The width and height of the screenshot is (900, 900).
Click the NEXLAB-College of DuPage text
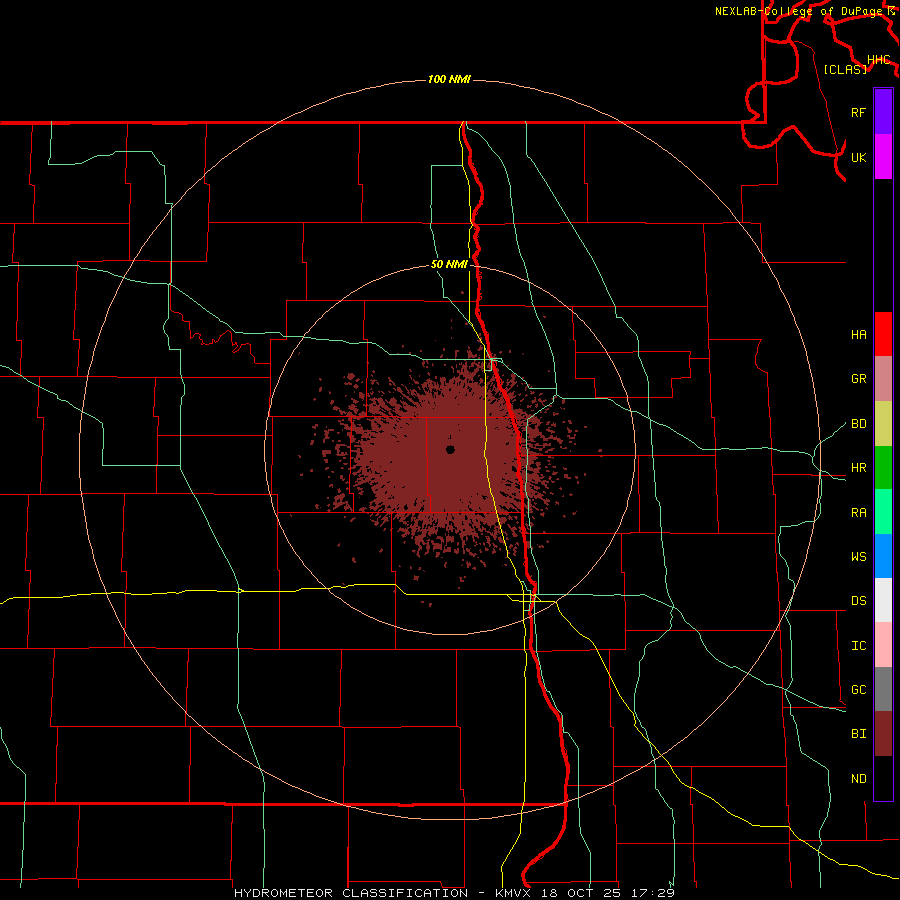click(798, 11)
